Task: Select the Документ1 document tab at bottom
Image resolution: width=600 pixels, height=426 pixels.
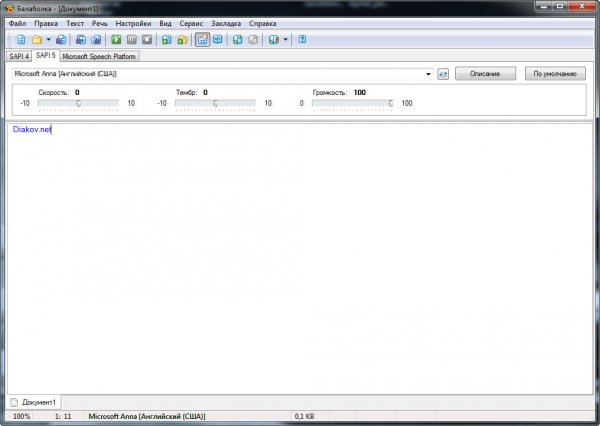Action: coord(34,402)
